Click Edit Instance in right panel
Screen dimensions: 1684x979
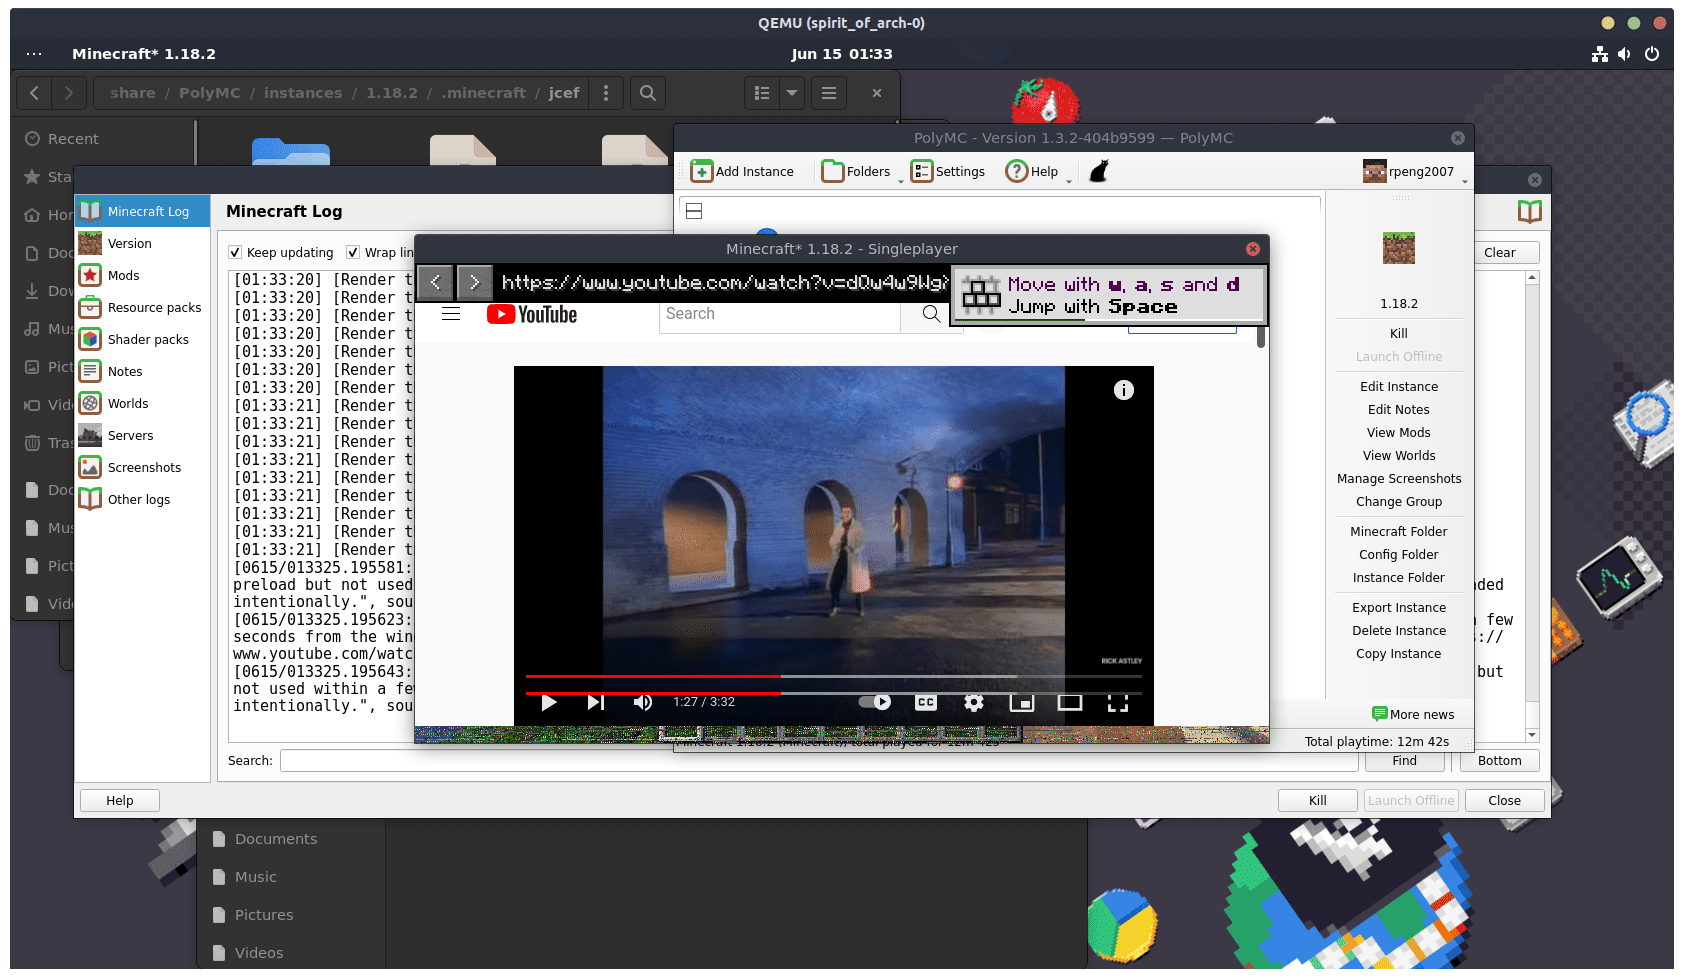(1398, 387)
